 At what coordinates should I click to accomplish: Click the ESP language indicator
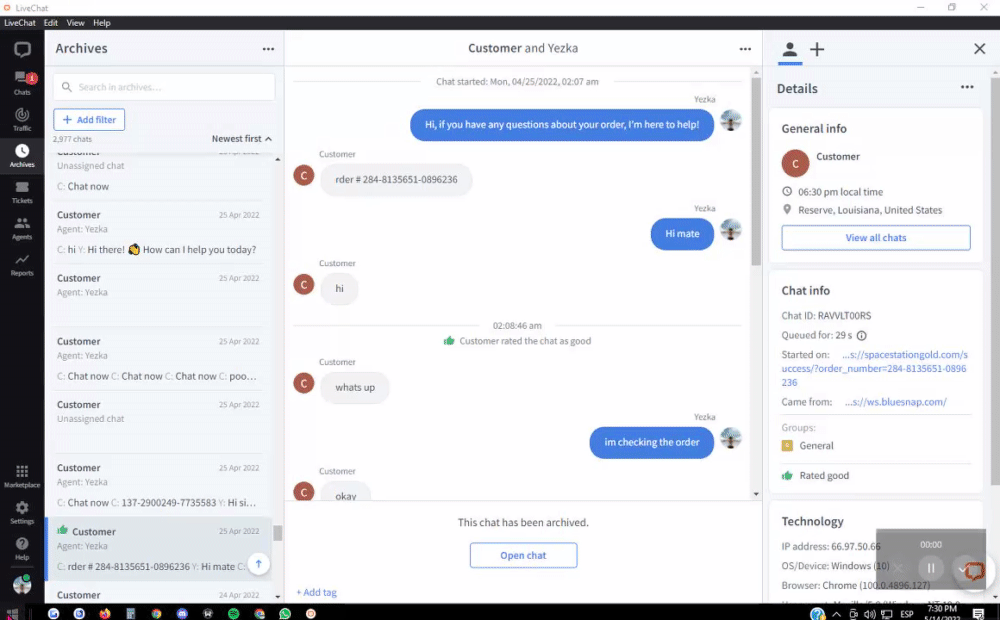[x=906, y=614]
